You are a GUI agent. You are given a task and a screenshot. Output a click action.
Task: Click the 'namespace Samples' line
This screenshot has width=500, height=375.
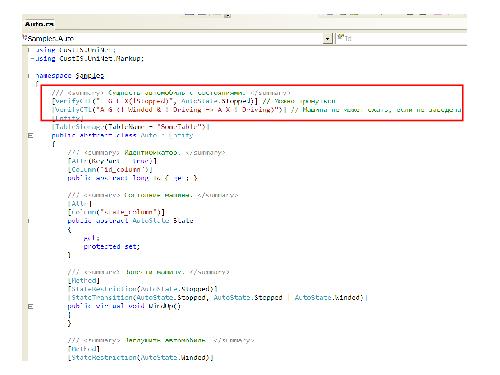pos(70,76)
